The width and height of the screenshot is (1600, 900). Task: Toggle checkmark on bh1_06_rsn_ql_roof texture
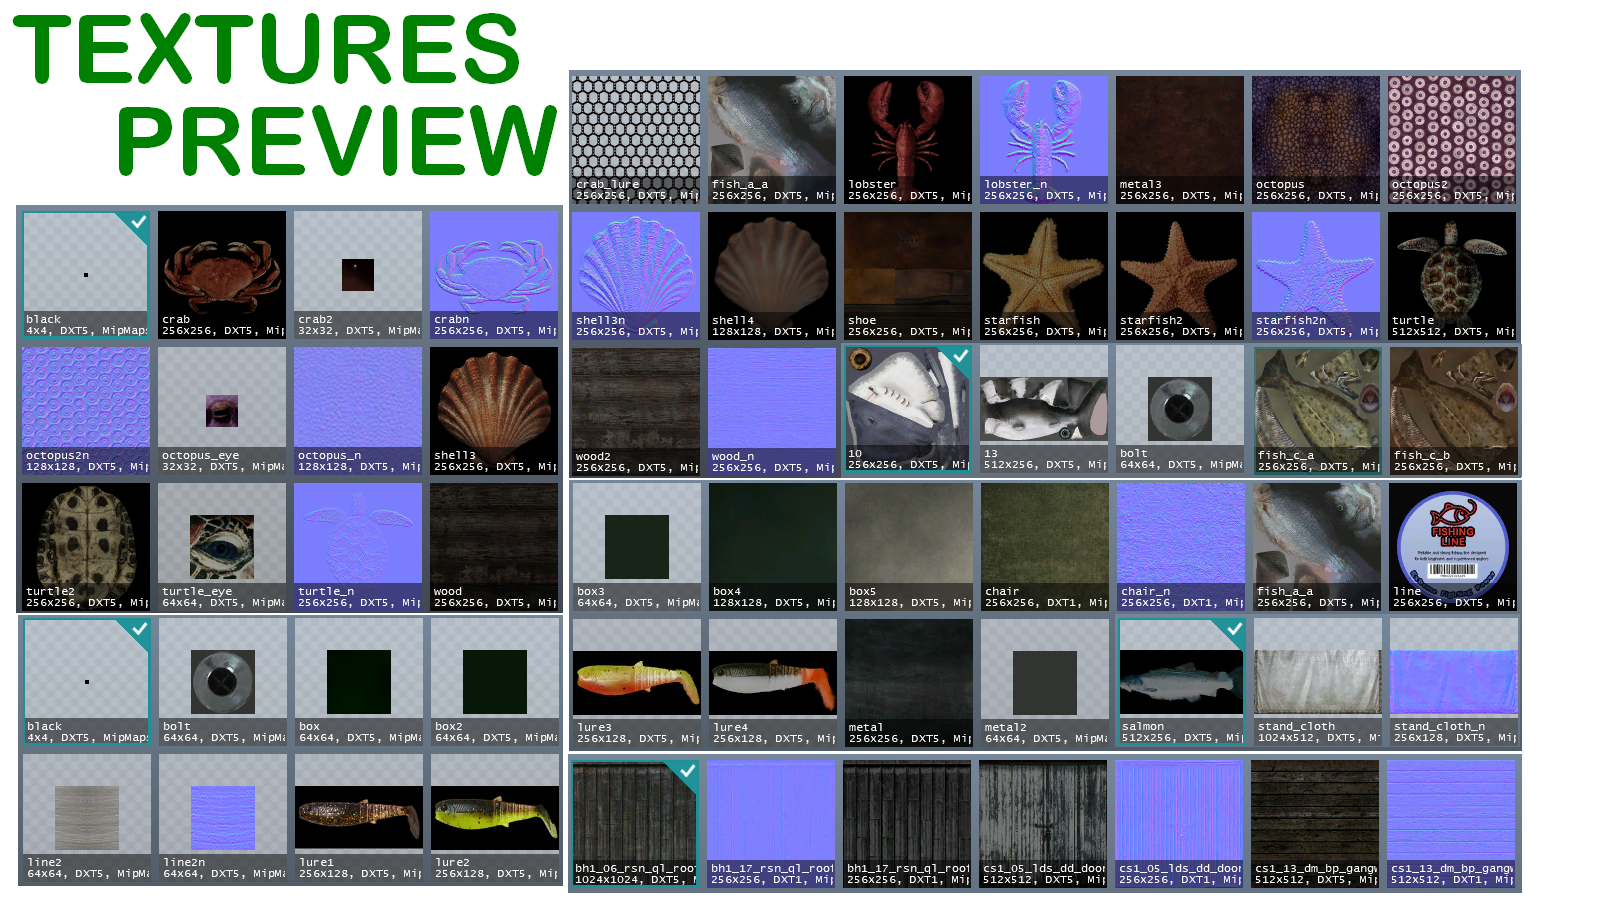pyautogui.click(x=687, y=771)
